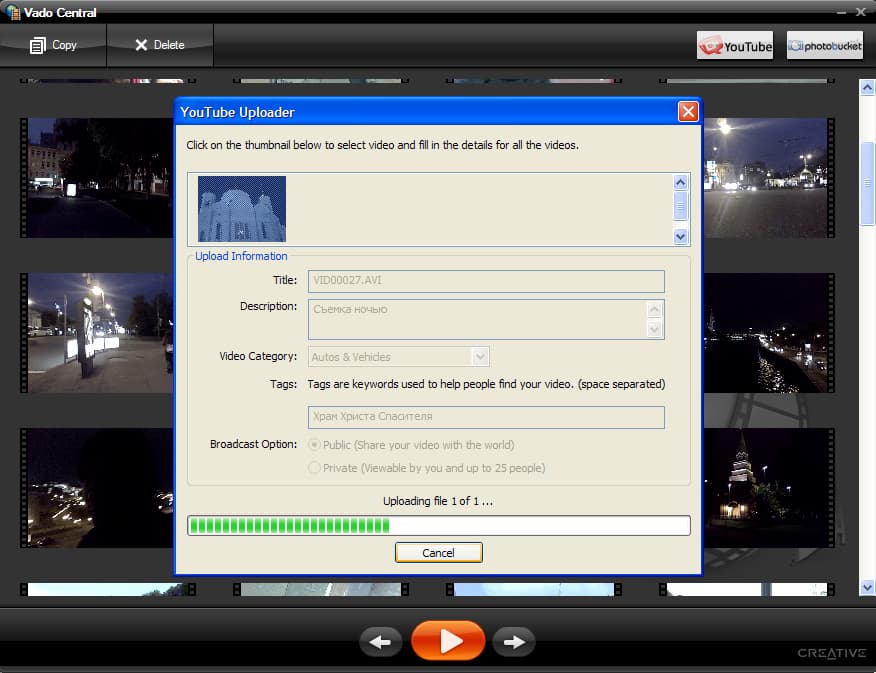Go to the next video with right arrow
This screenshot has height=673, width=876.
click(514, 642)
